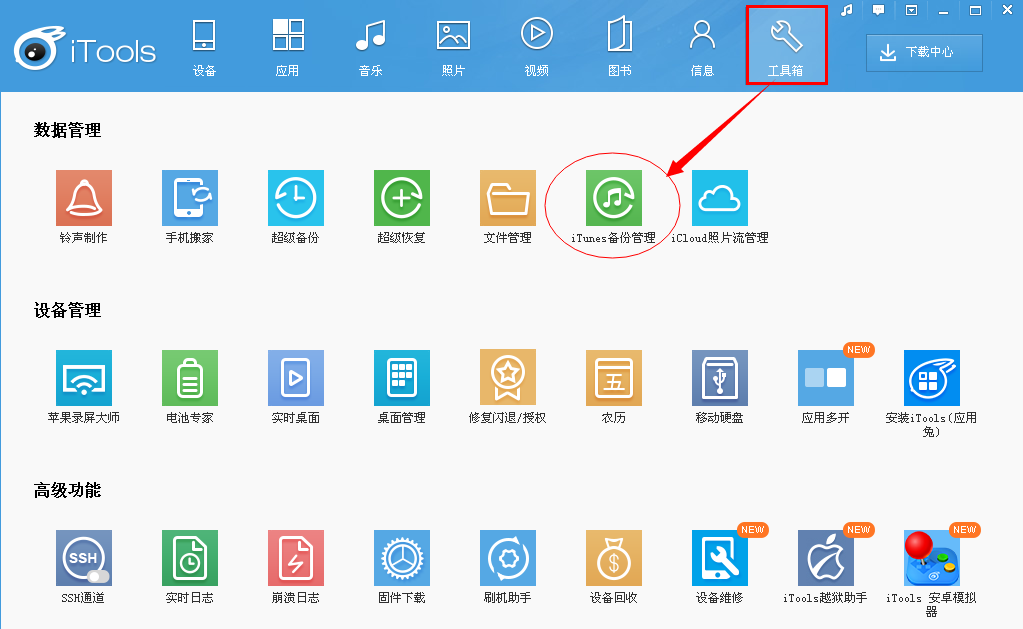Open 设备回收 device recycling
This screenshot has height=629, width=1023.
tap(614, 558)
